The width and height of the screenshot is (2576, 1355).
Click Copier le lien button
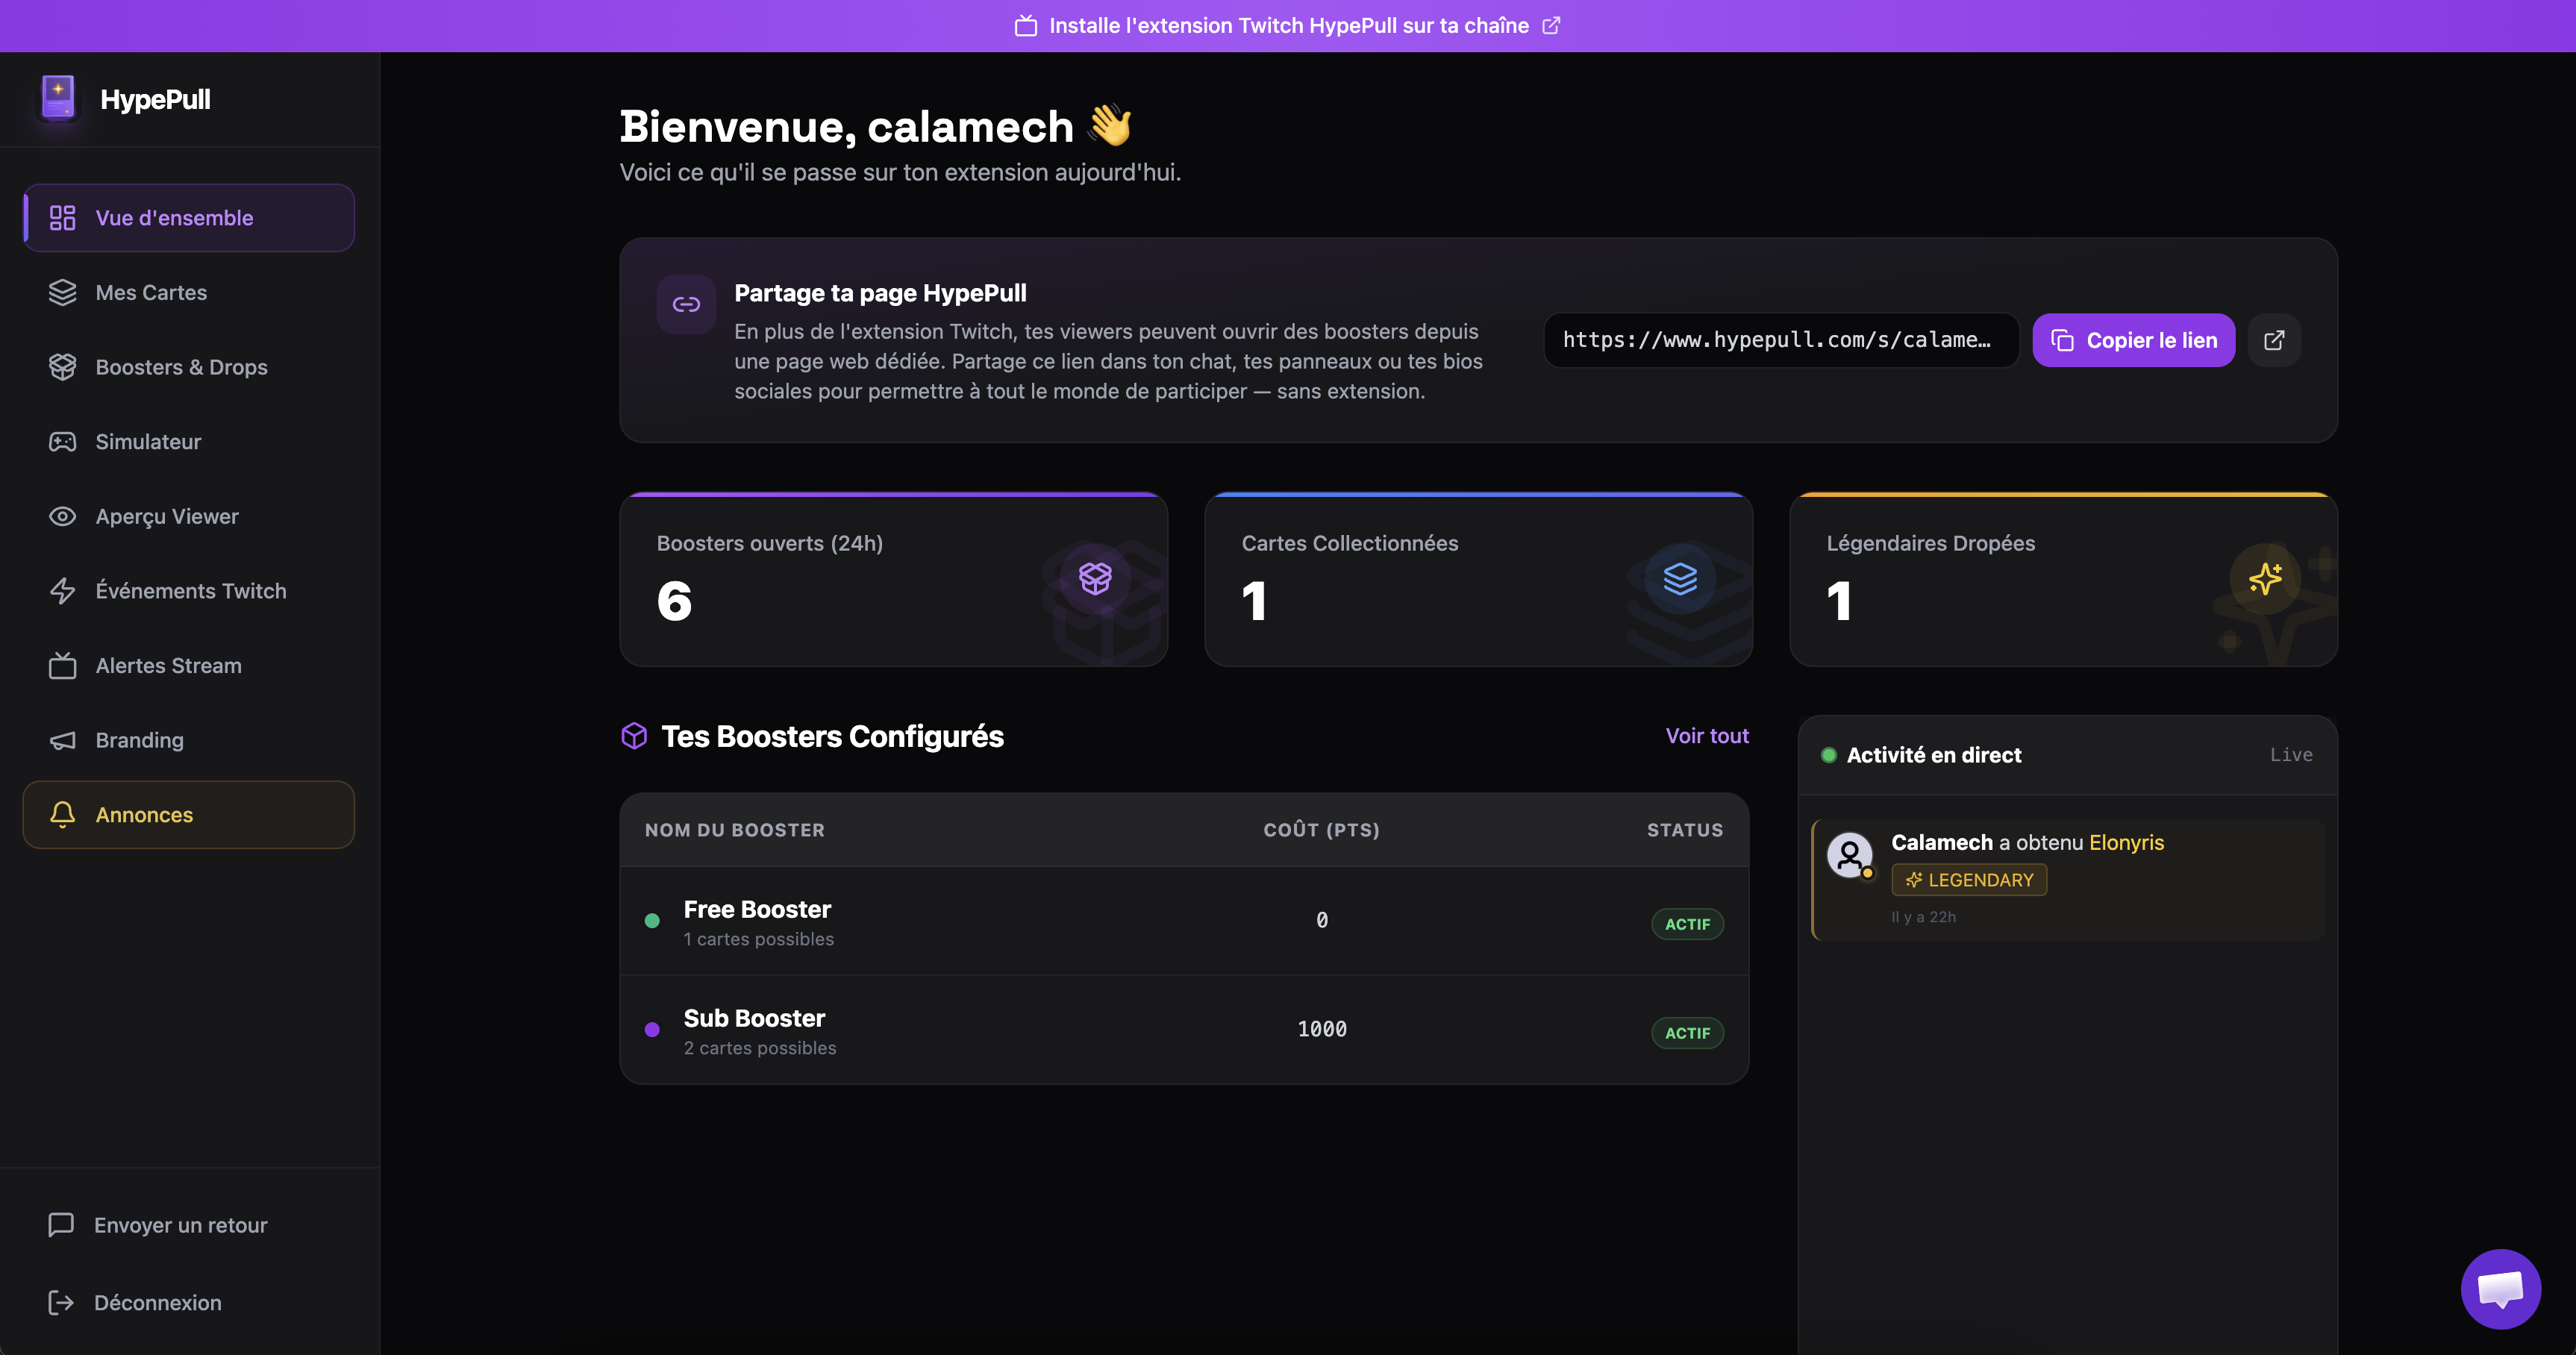(x=2133, y=340)
